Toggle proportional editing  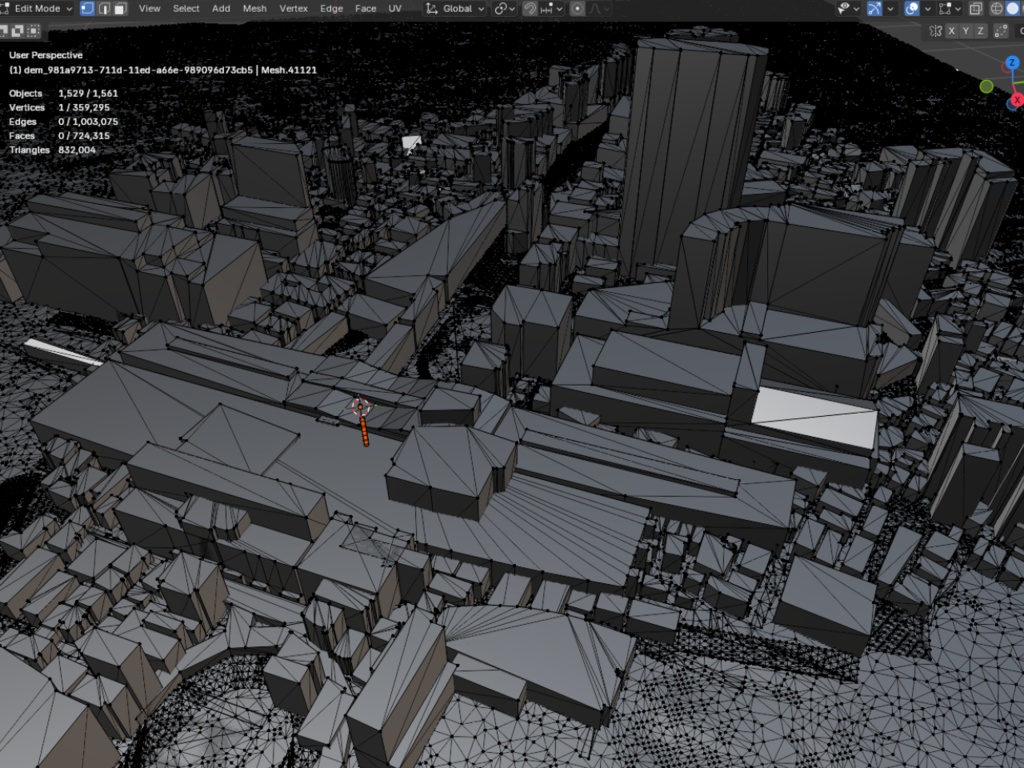click(577, 8)
